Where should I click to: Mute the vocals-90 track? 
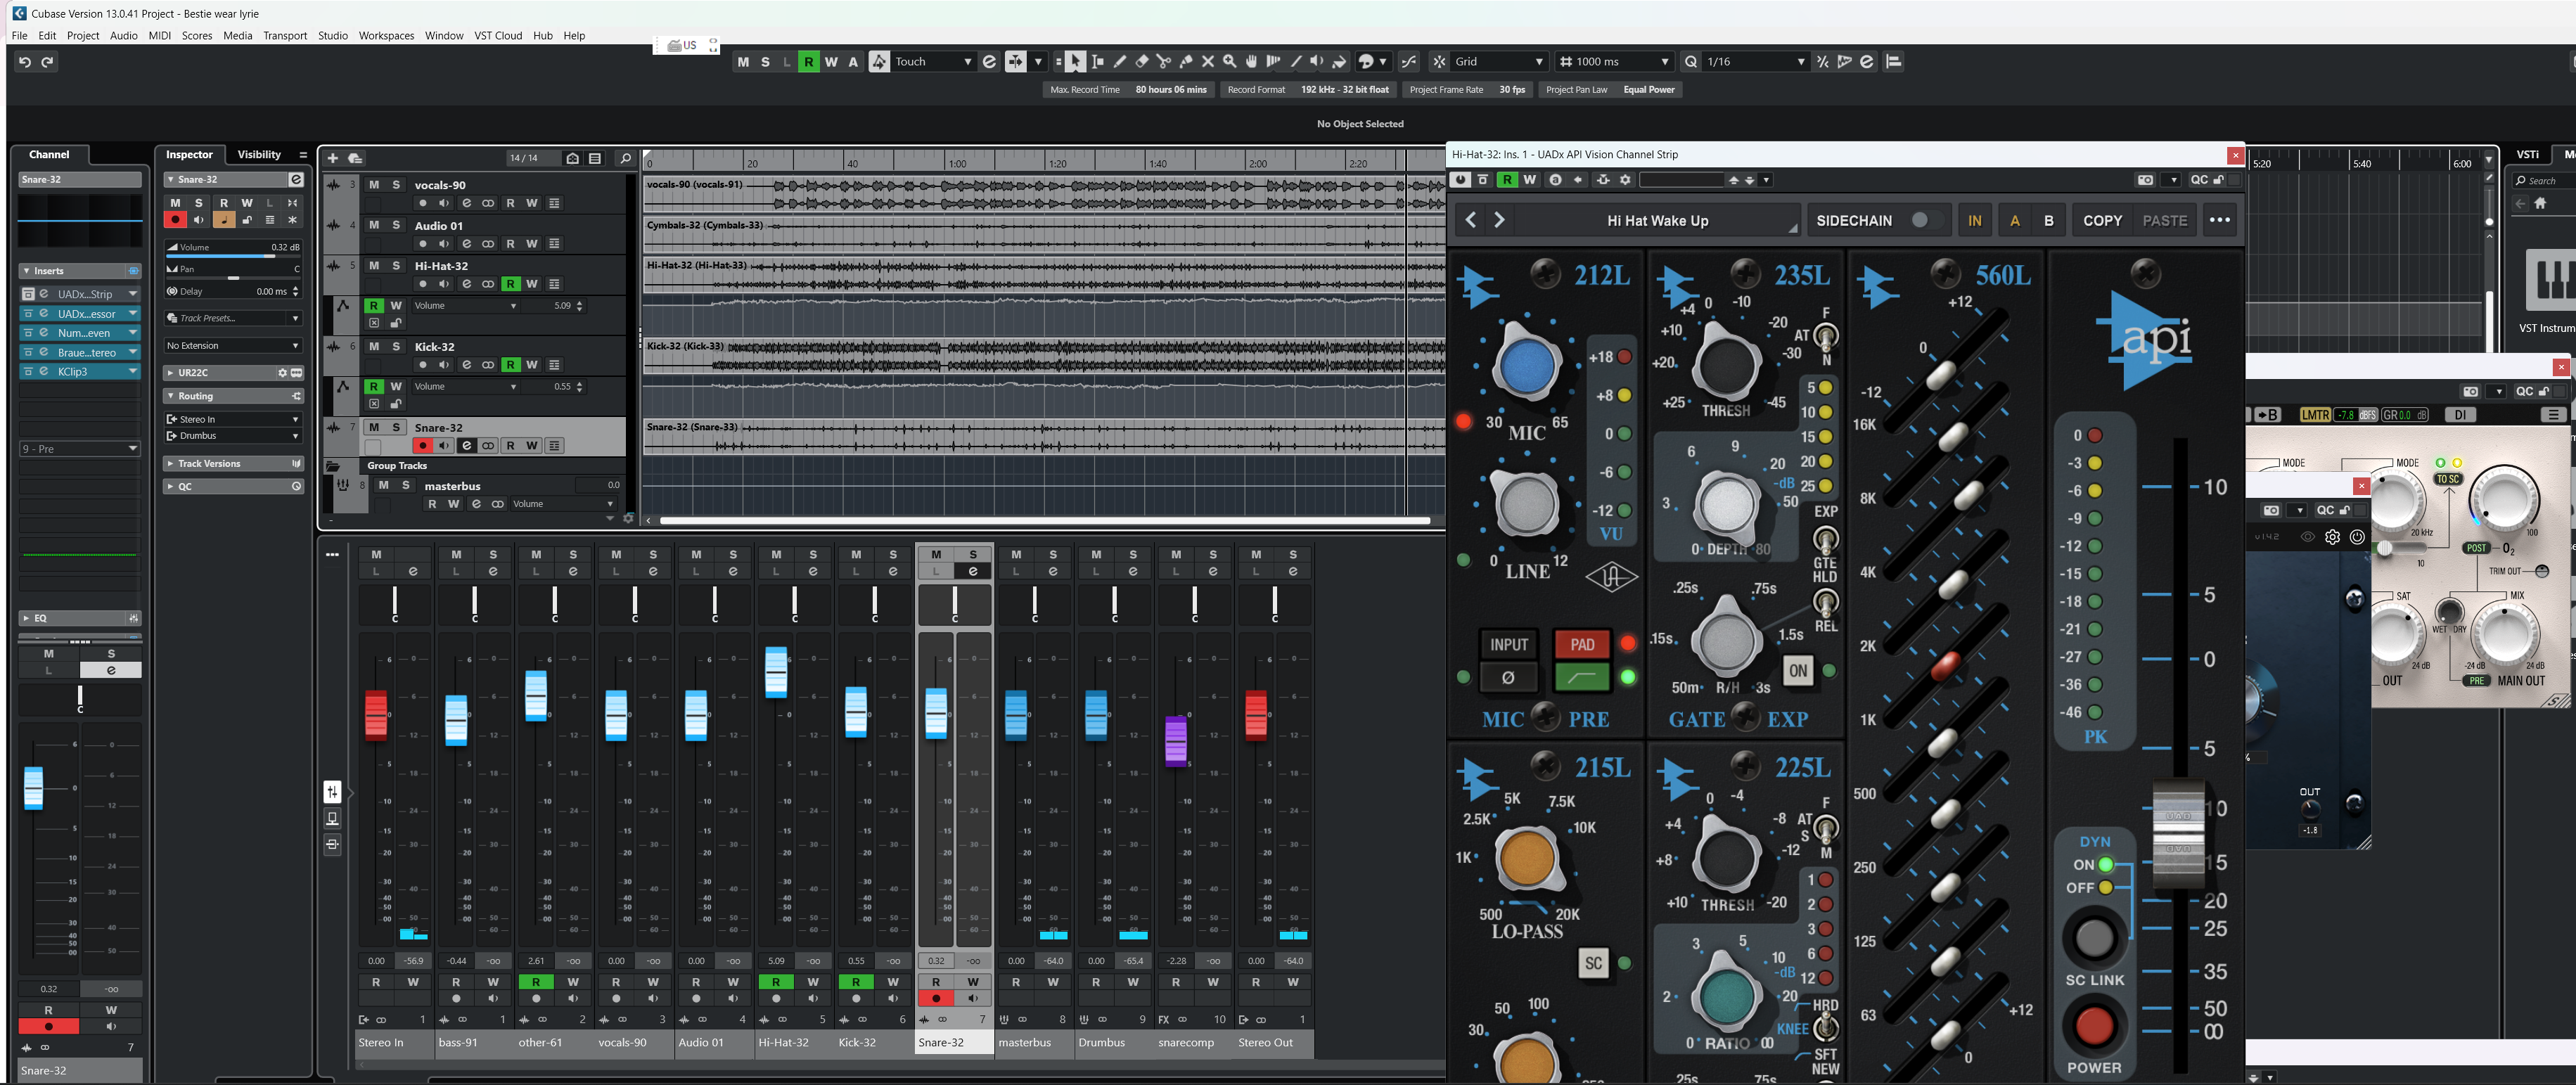click(x=374, y=185)
